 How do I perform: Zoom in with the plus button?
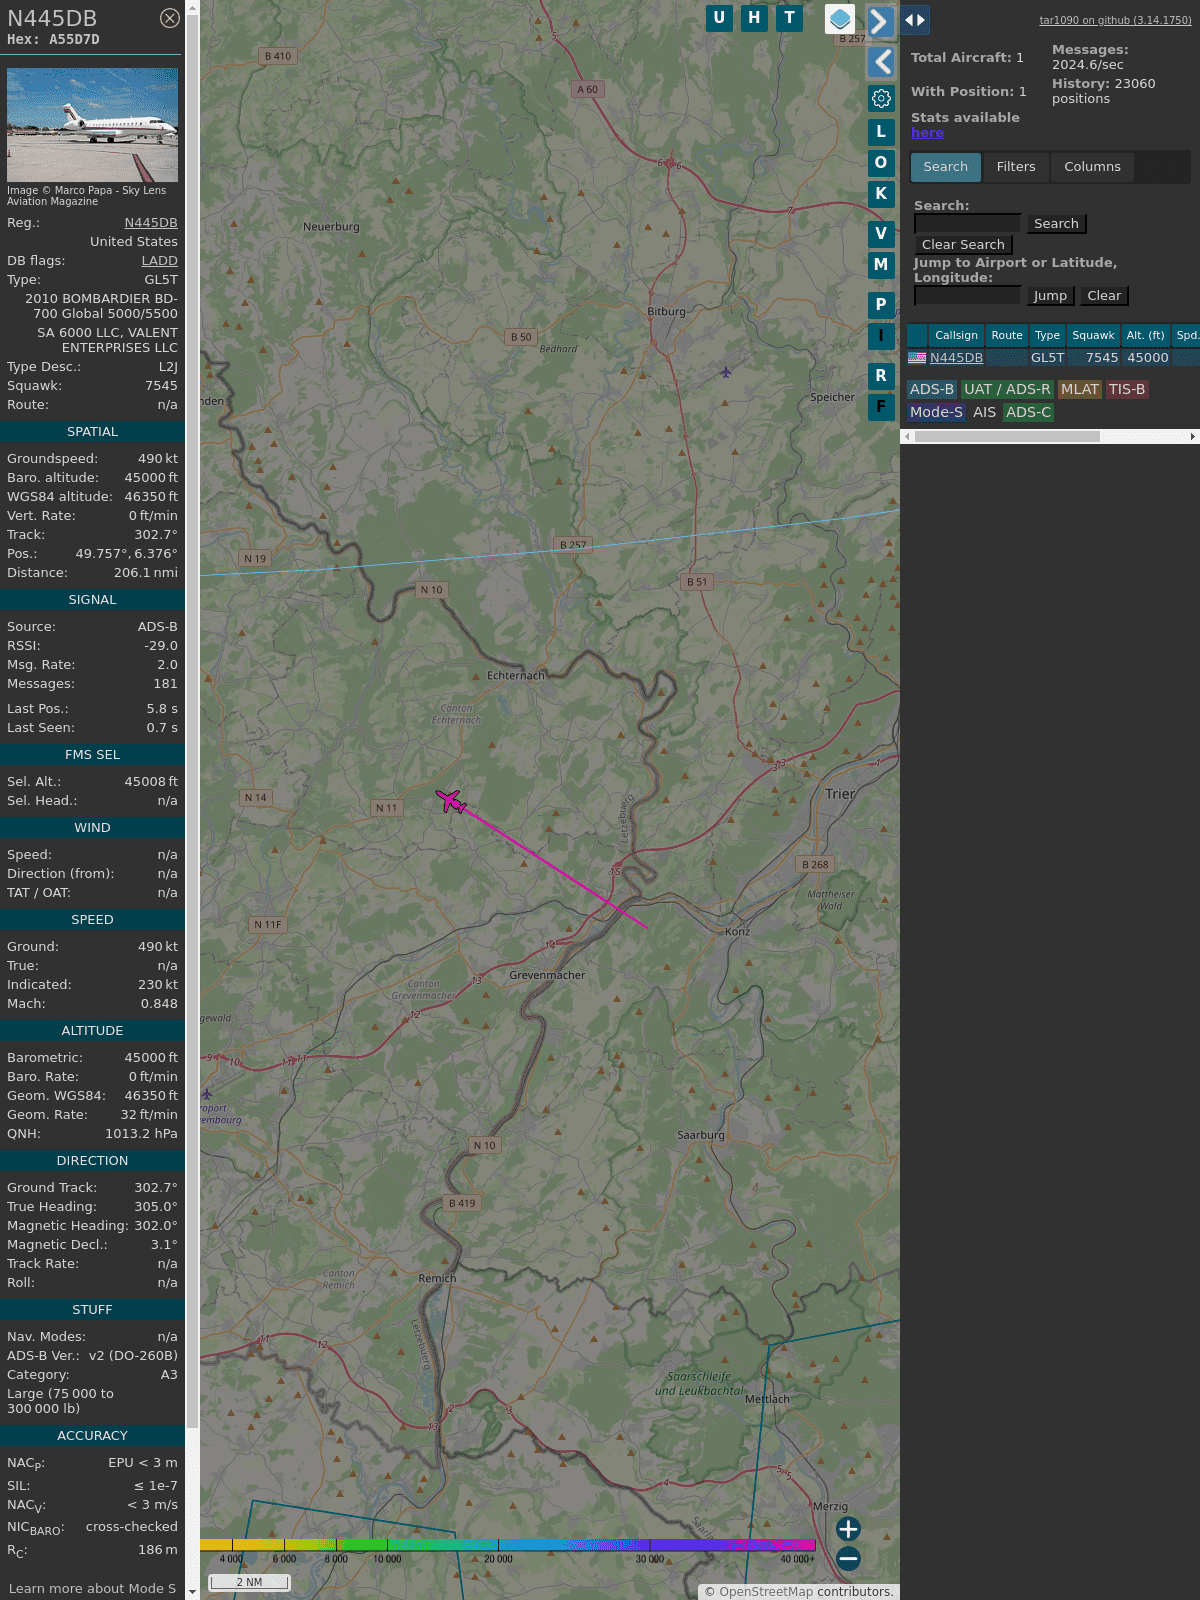pos(848,1529)
